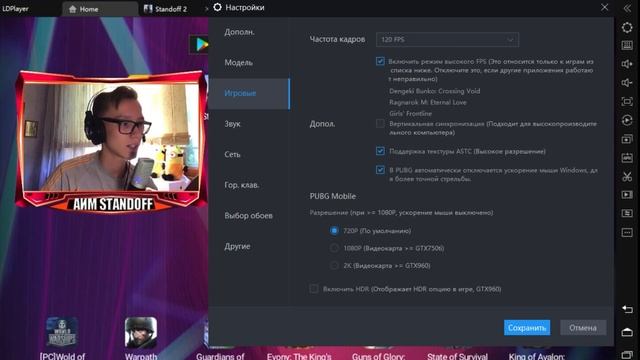Select 720P default resolution radio

point(334,231)
